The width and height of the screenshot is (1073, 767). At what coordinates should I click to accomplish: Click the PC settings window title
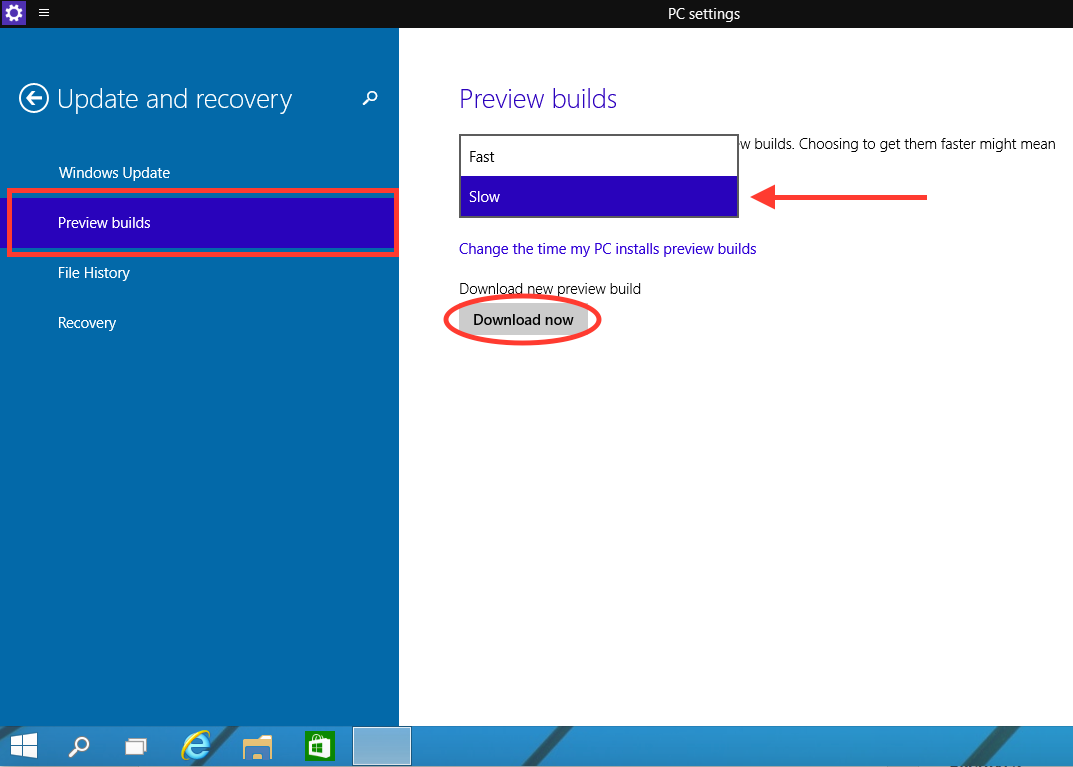(x=704, y=14)
